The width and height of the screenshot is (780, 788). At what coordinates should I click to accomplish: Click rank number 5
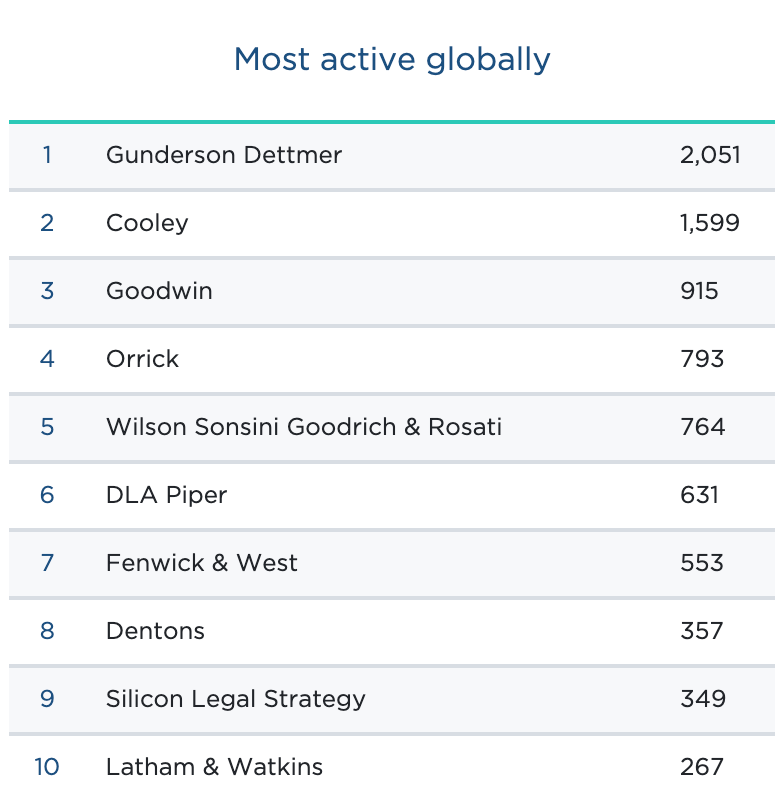pos(47,427)
